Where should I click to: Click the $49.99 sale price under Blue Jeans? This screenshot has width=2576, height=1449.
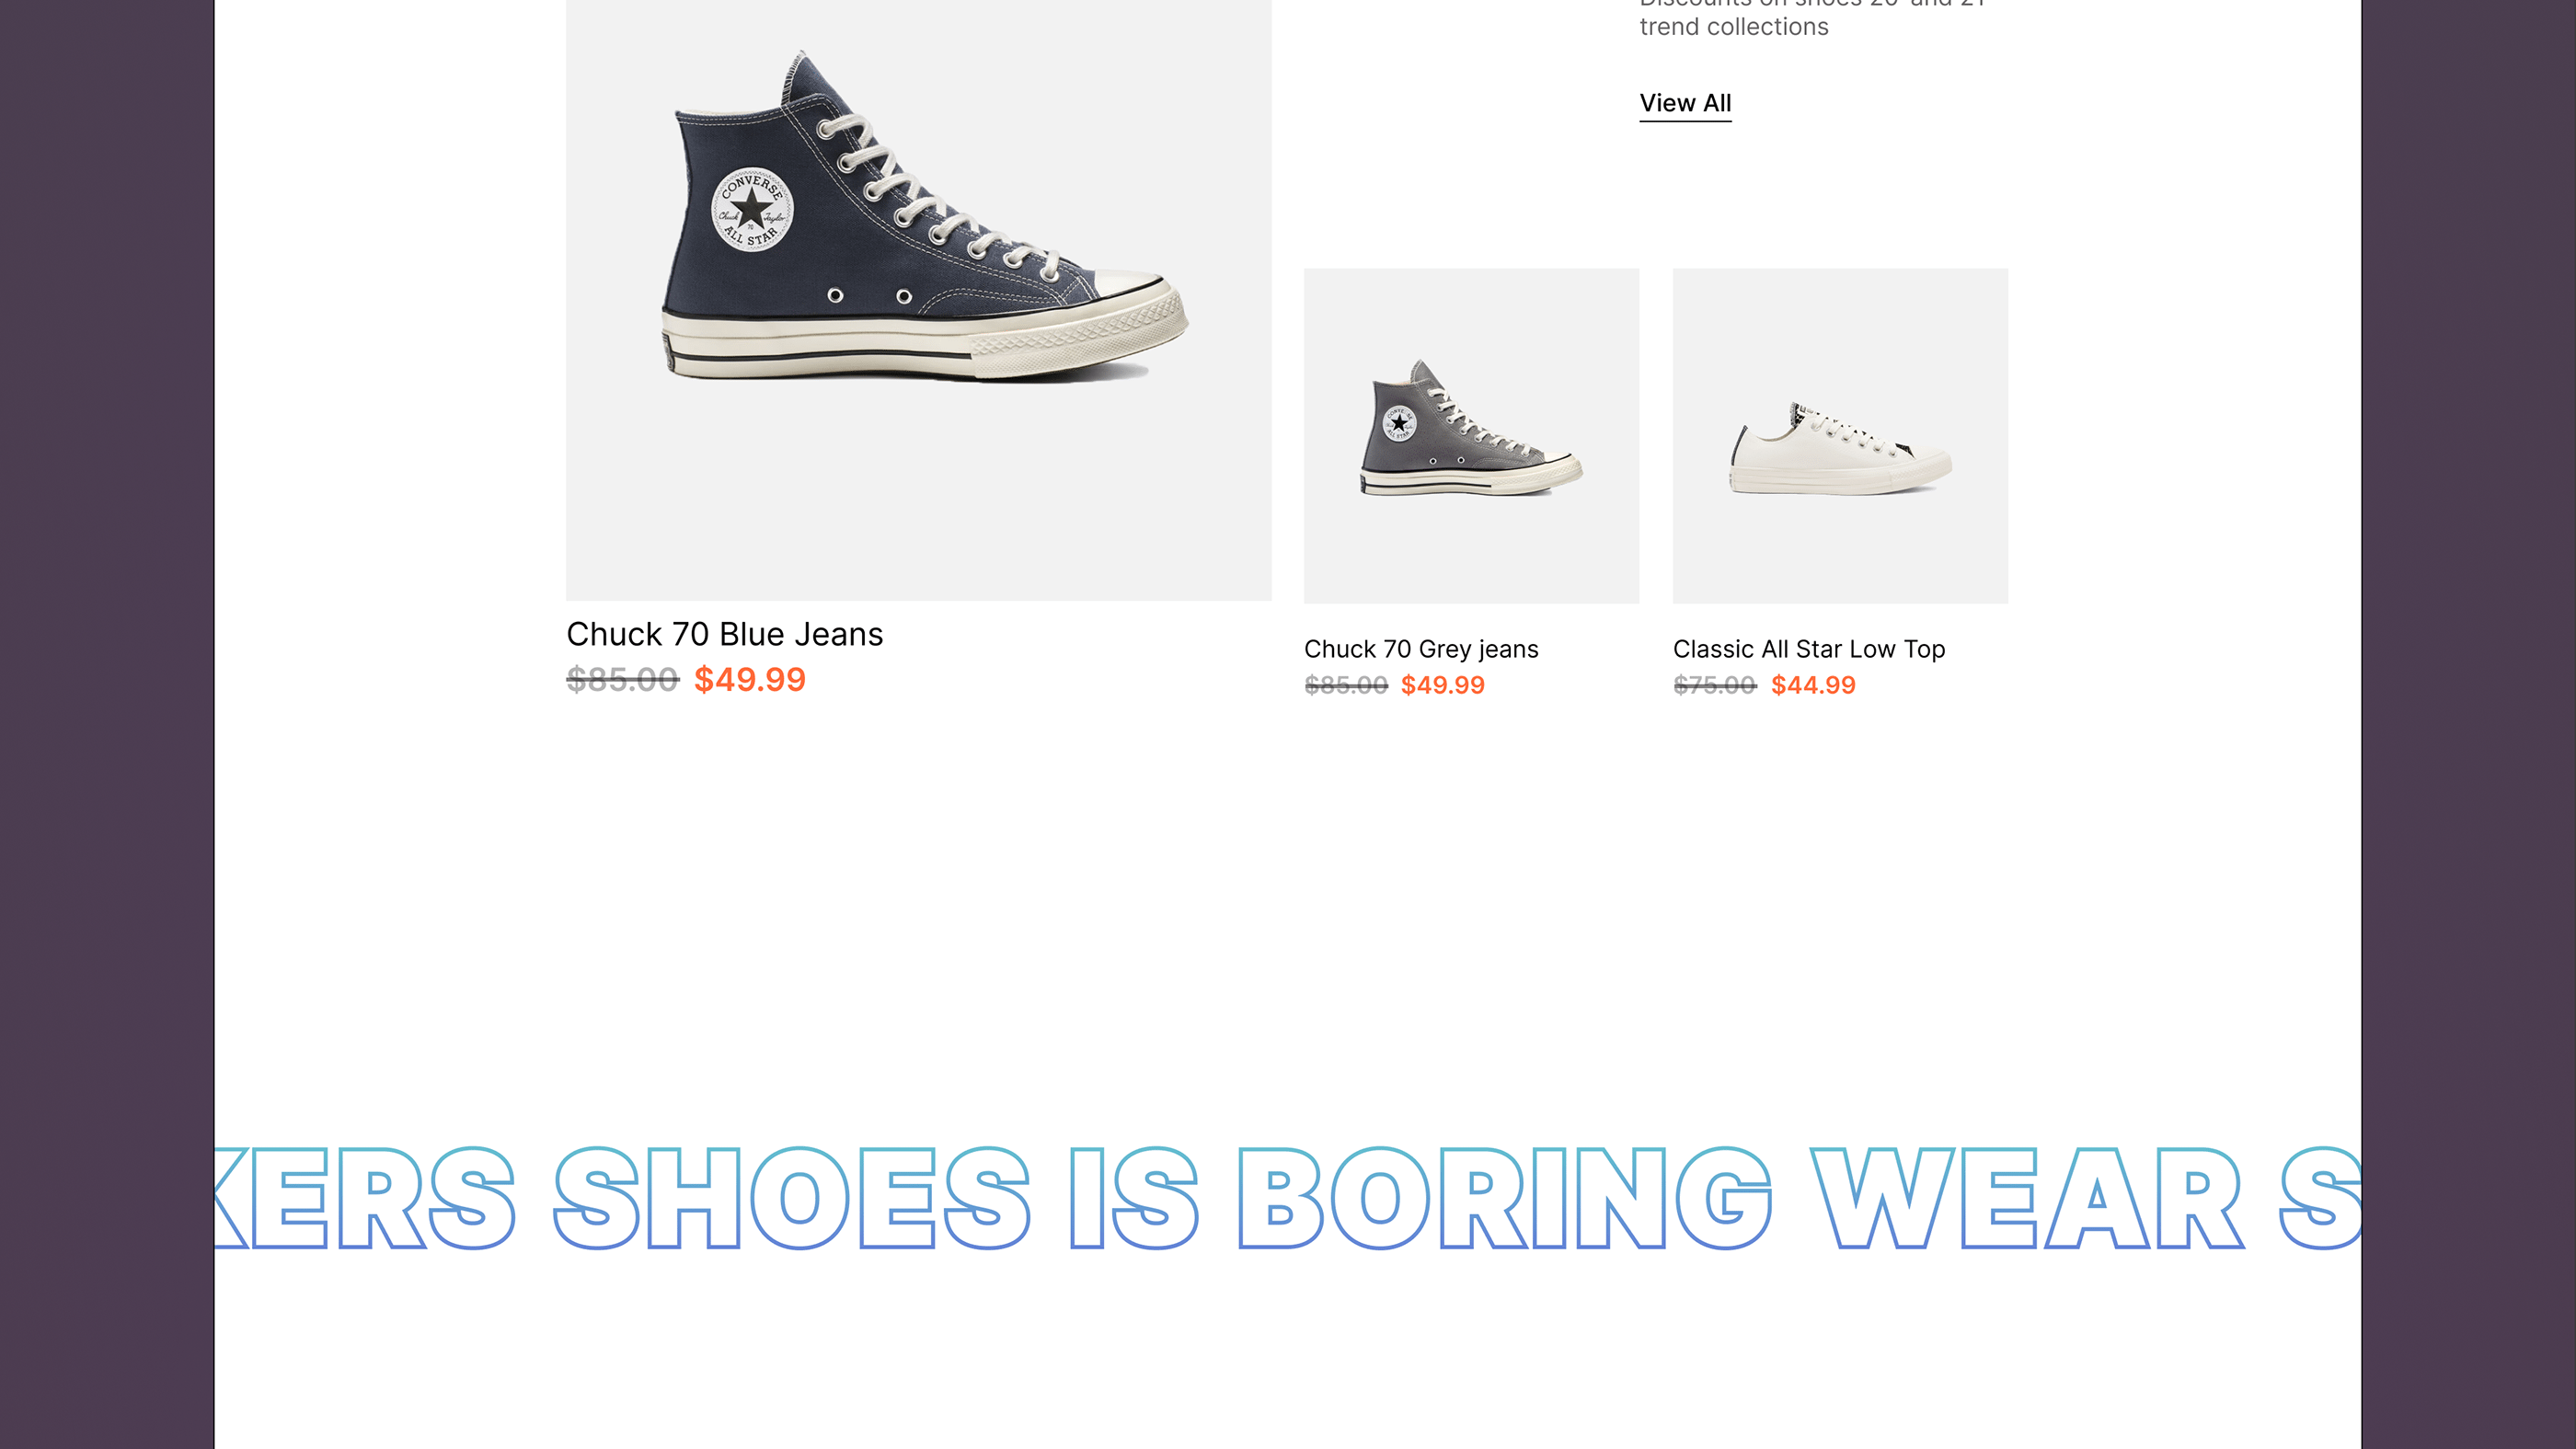tap(750, 680)
